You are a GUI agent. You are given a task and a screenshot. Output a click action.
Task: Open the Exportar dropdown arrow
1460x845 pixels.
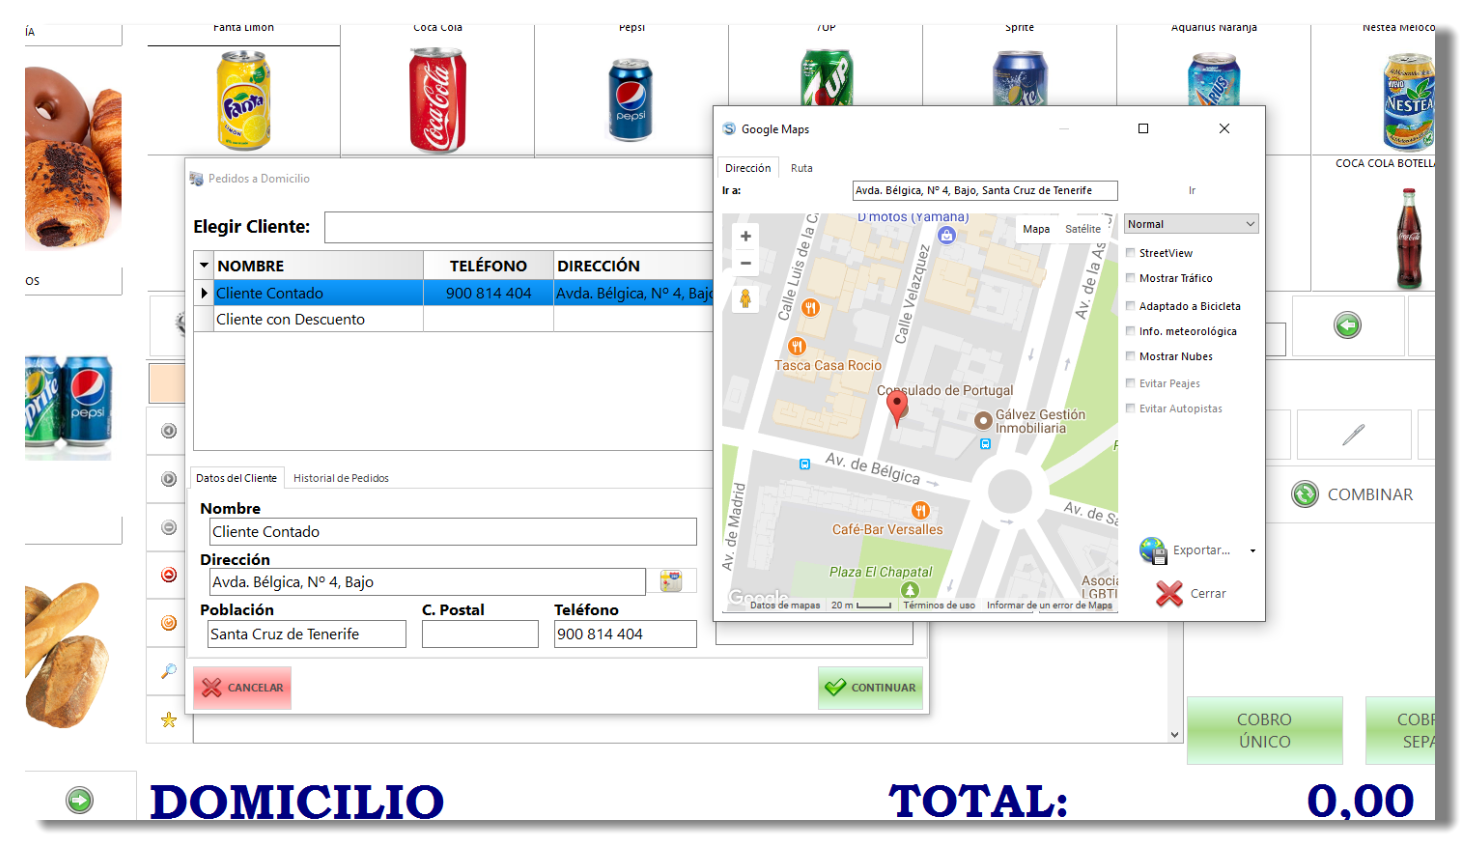tap(1252, 551)
